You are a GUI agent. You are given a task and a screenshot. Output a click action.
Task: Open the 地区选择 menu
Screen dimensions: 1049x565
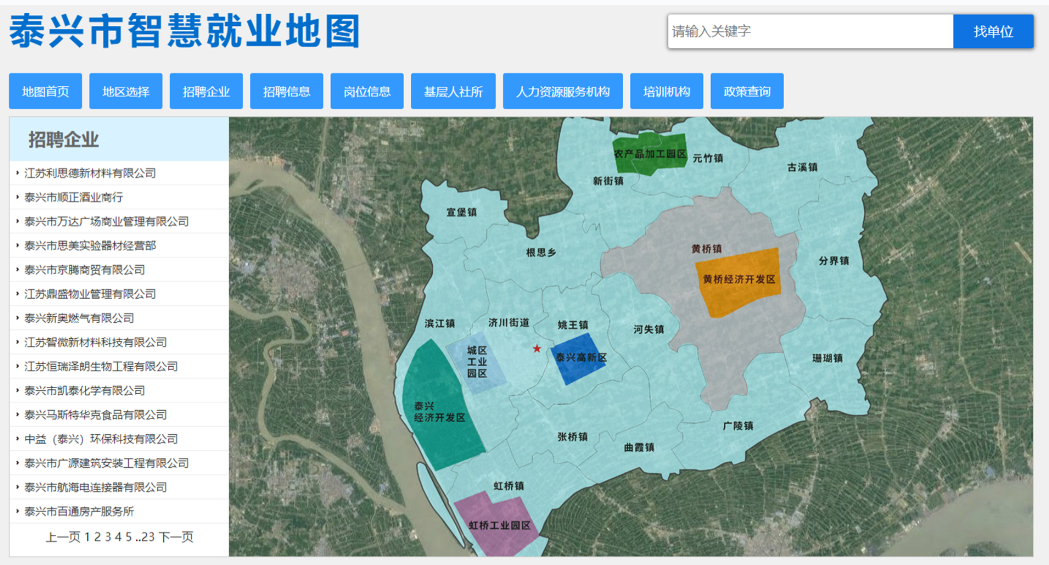click(x=126, y=91)
